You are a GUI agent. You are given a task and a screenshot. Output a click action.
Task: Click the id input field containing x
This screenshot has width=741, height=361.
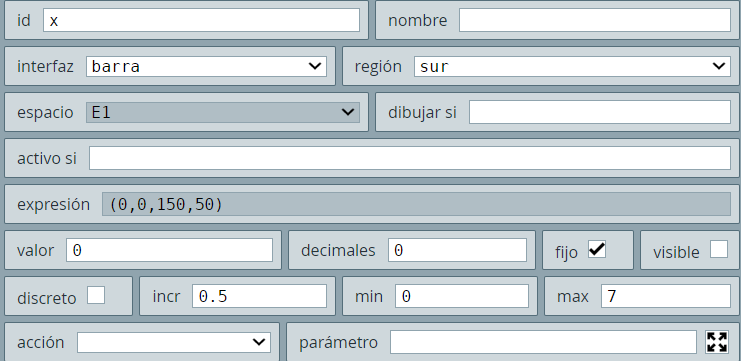[201, 20]
